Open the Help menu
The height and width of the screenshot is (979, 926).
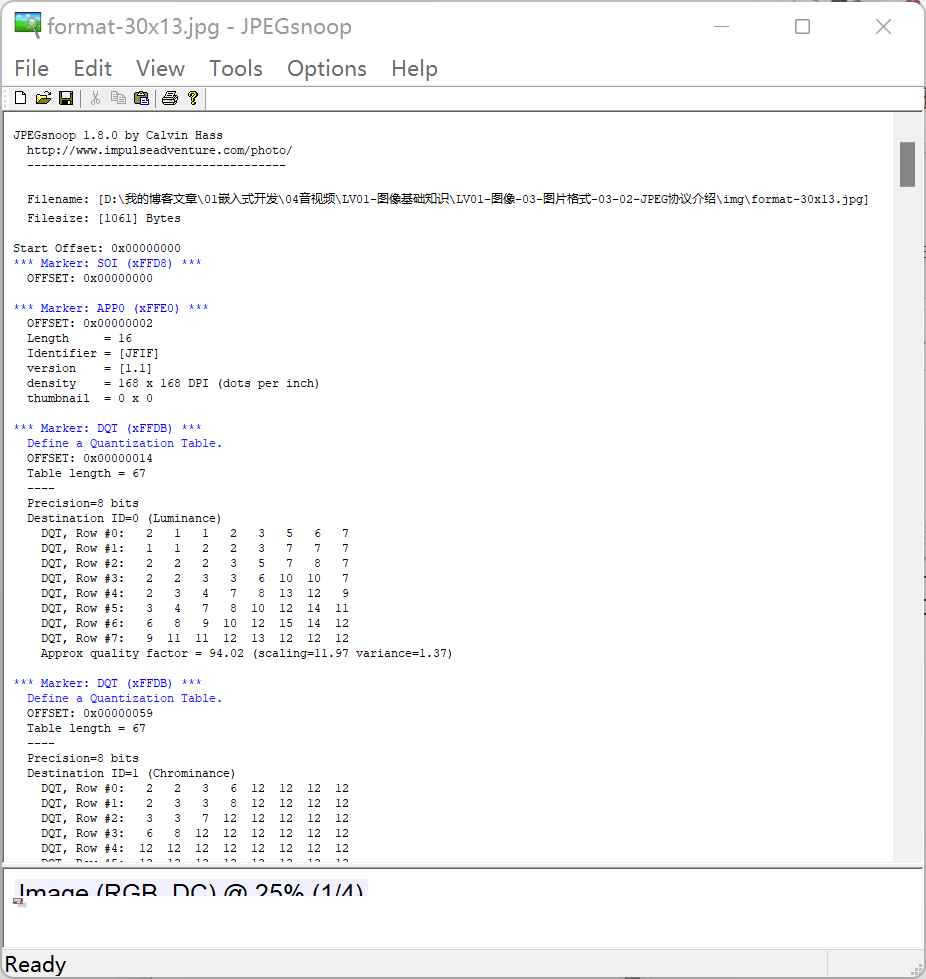point(414,68)
